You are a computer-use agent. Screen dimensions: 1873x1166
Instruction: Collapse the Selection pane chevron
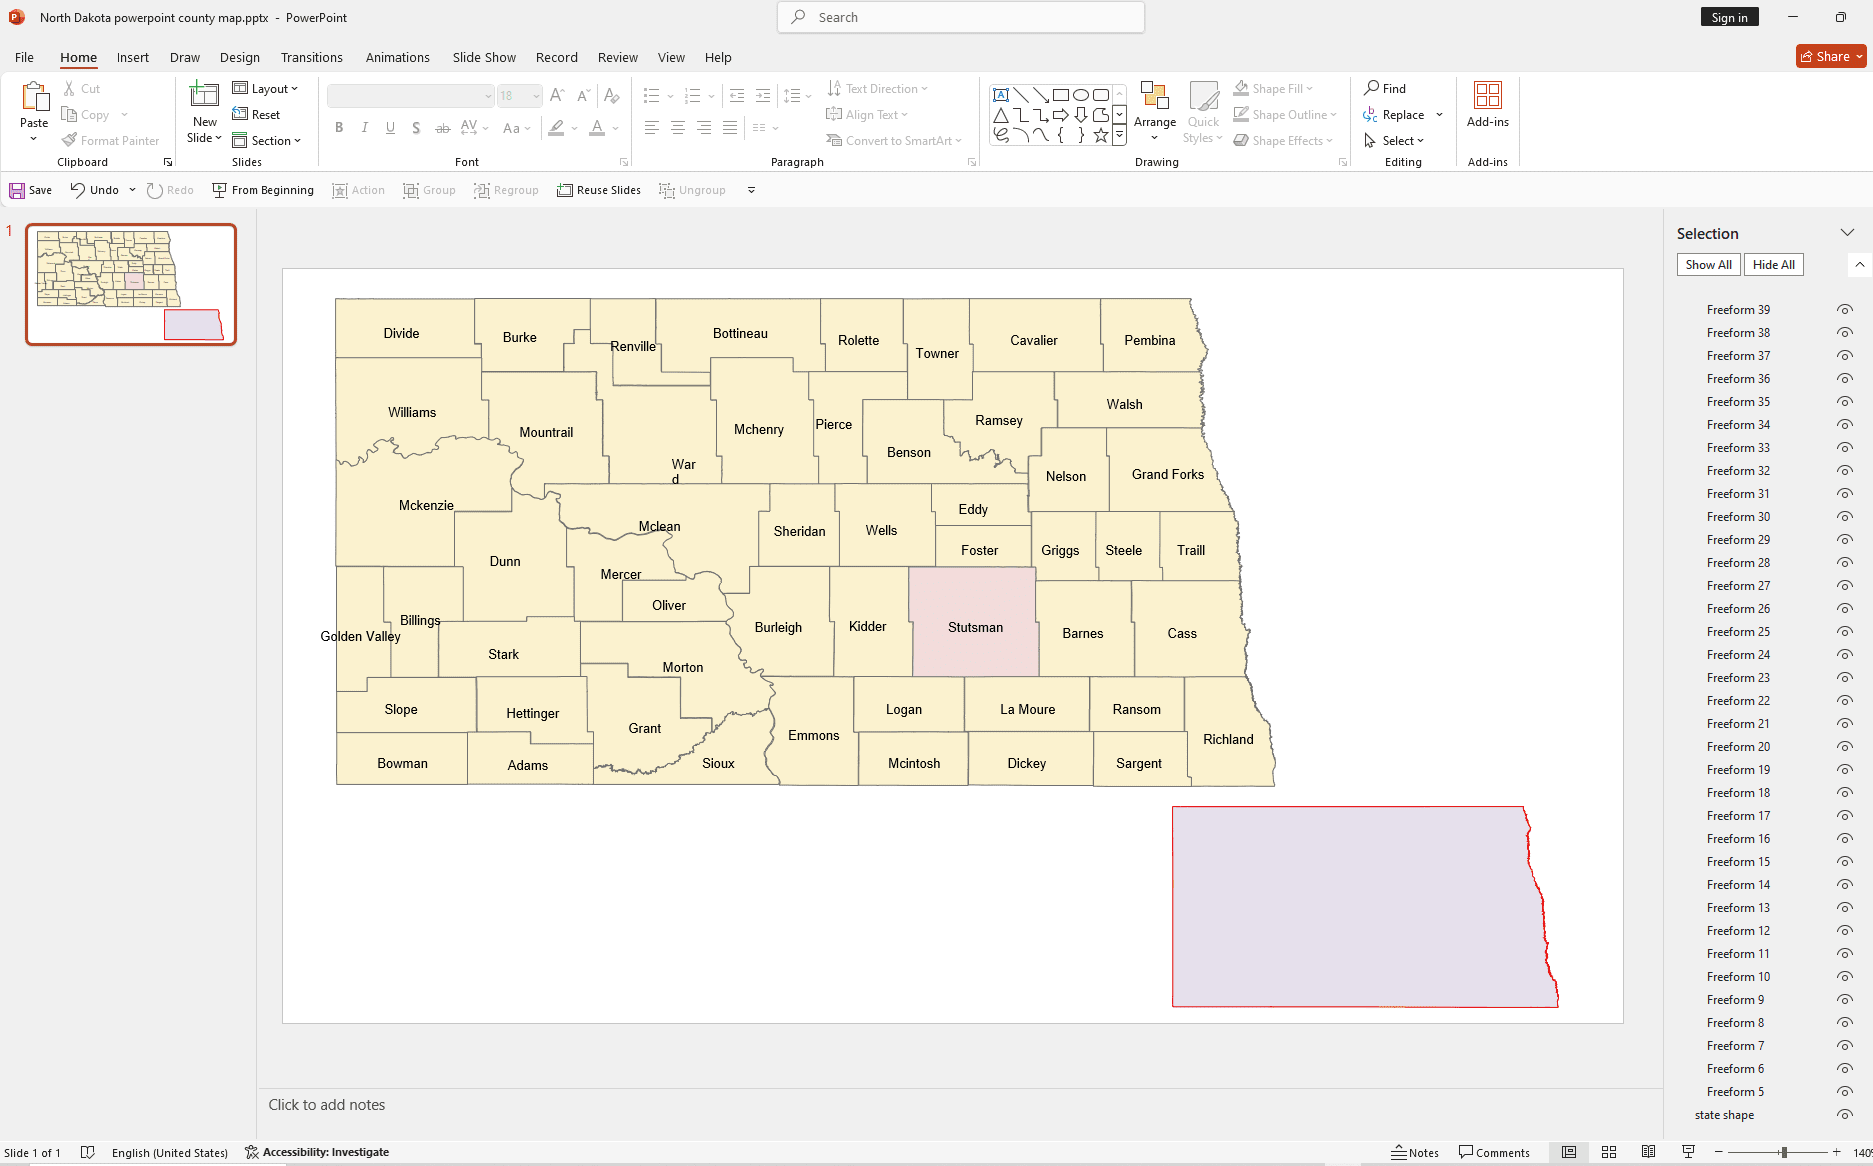(x=1847, y=233)
